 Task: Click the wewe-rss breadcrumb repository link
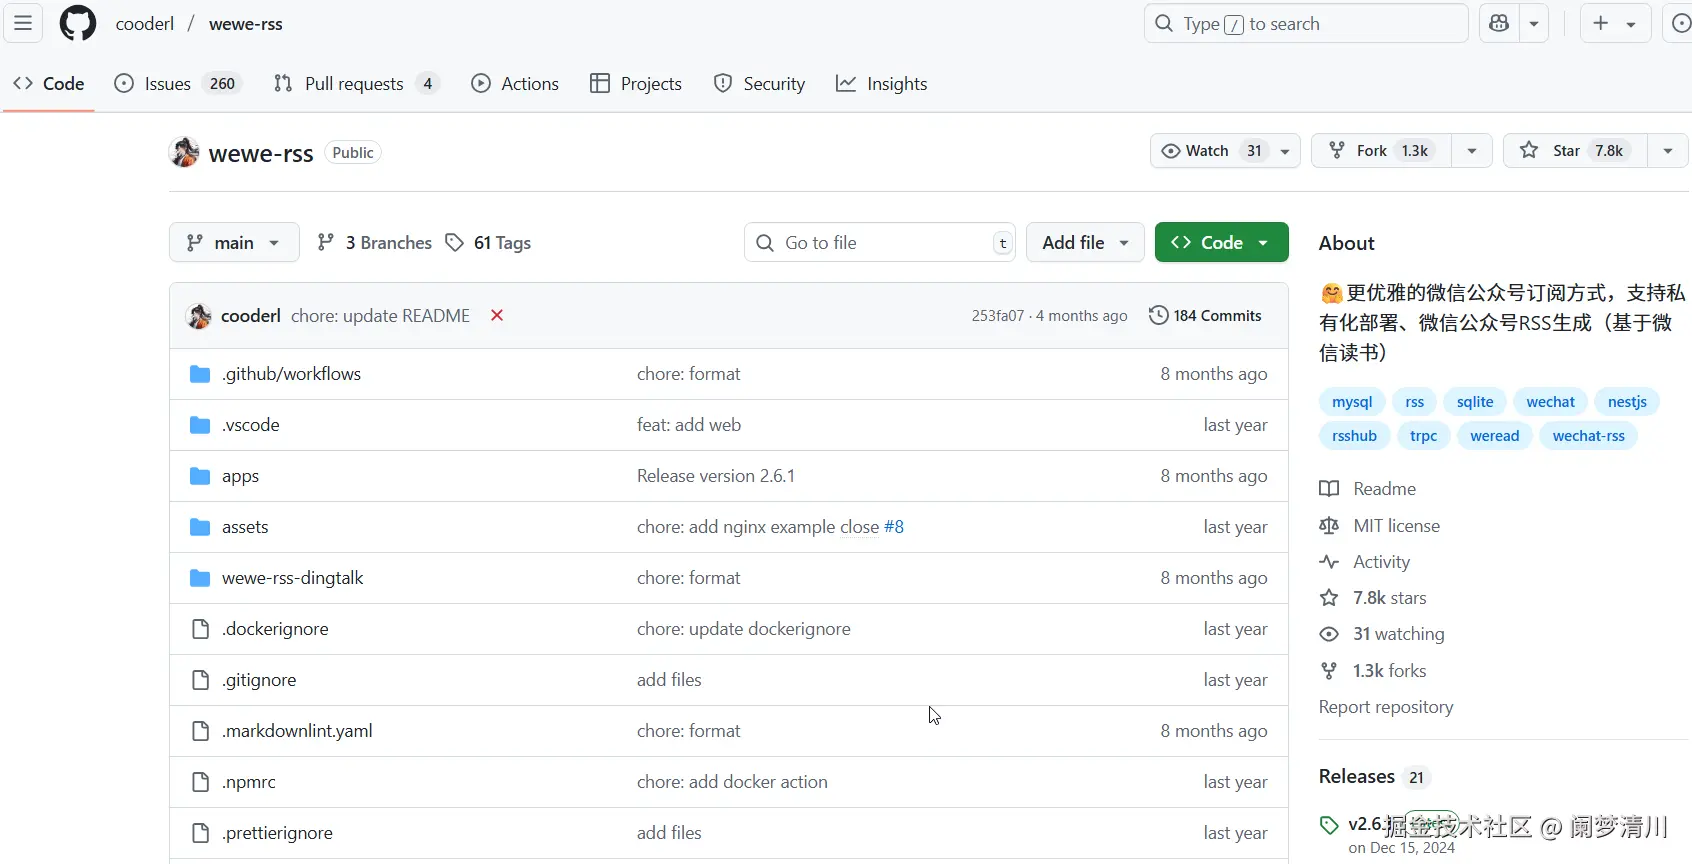(x=246, y=24)
